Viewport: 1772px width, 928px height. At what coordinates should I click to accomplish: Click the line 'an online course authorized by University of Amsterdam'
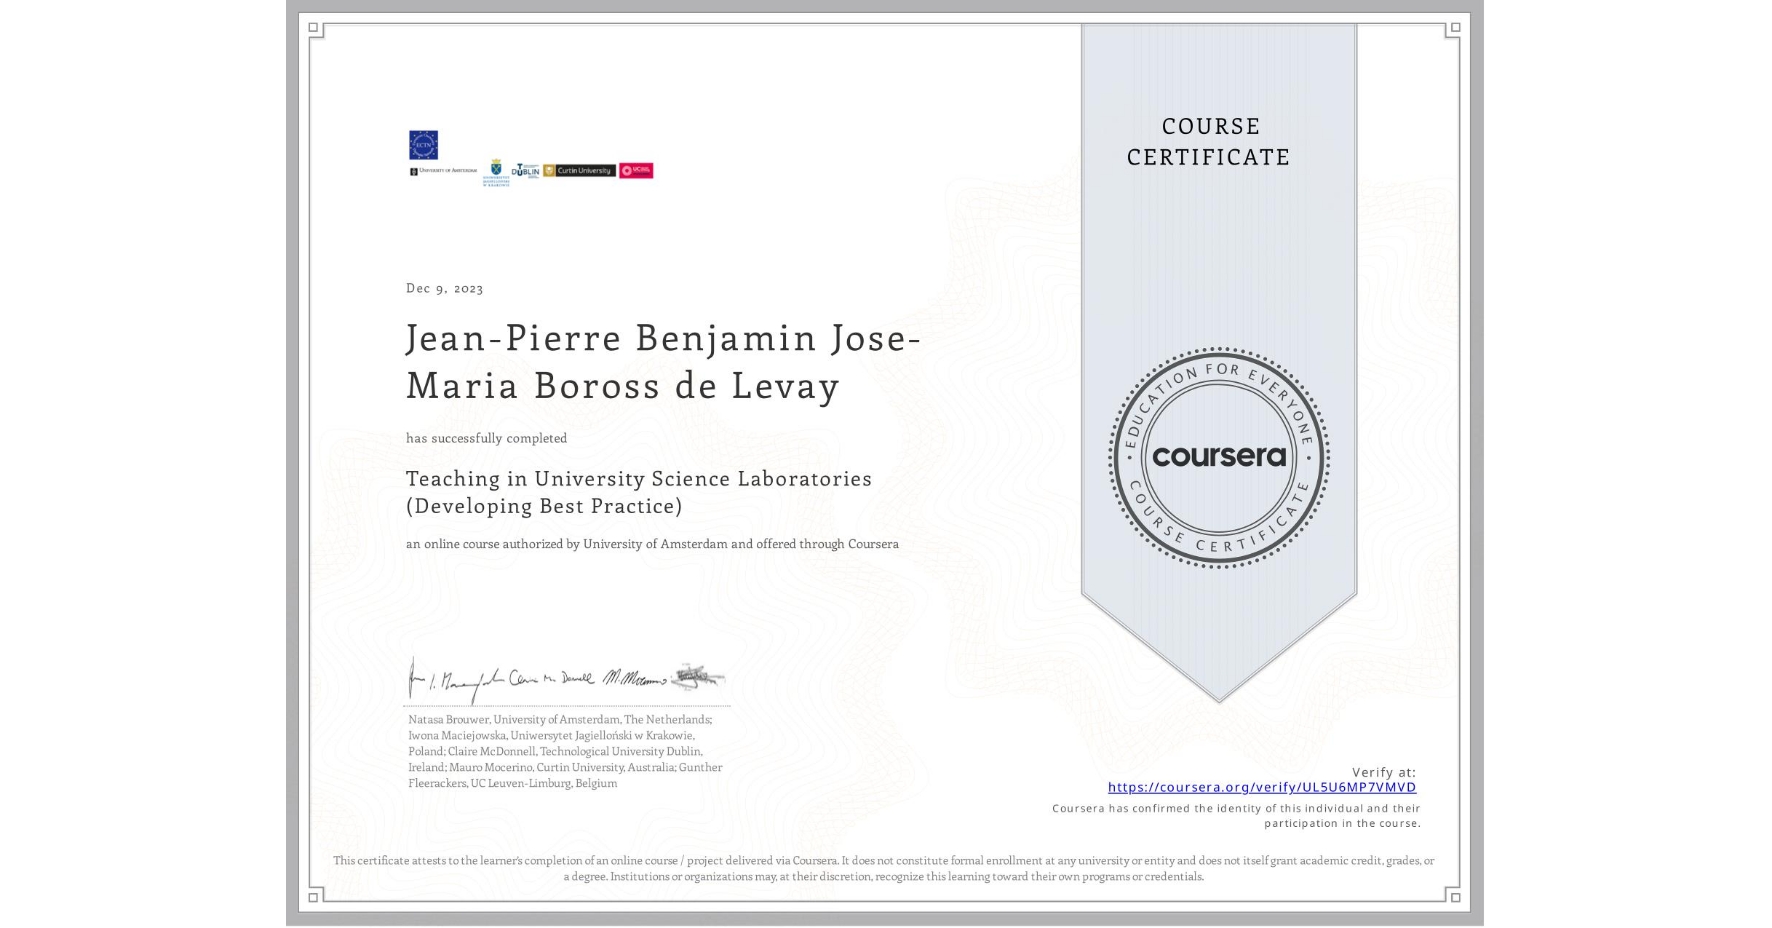pyautogui.click(x=652, y=544)
